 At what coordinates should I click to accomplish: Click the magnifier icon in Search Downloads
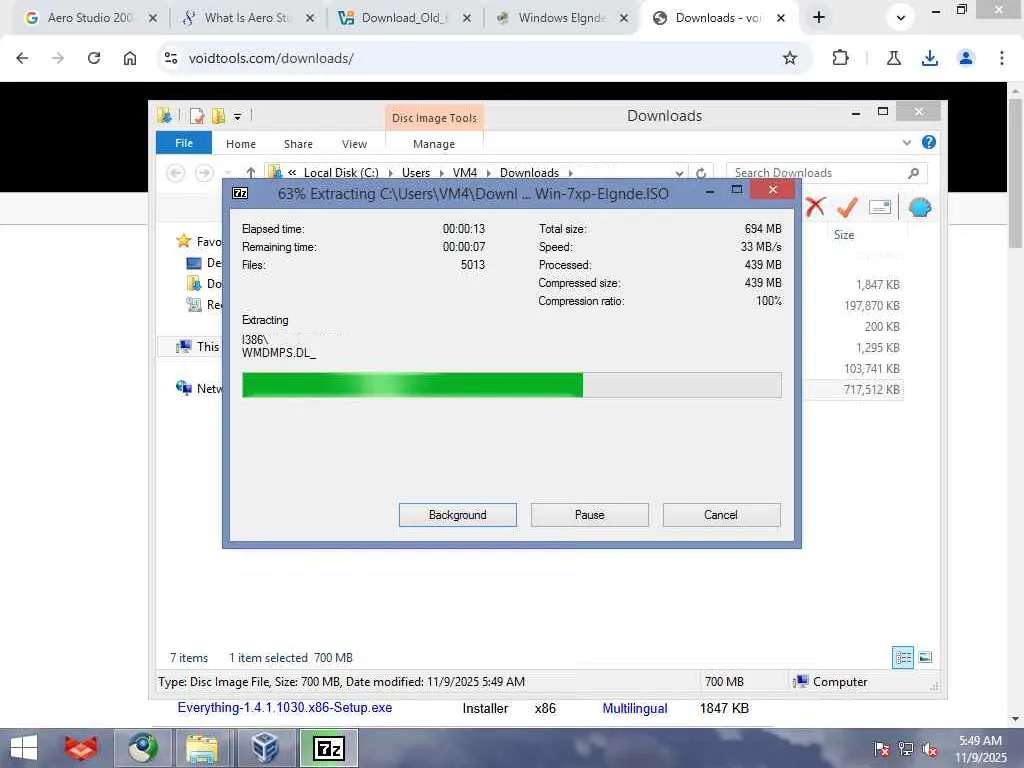pos(914,173)
